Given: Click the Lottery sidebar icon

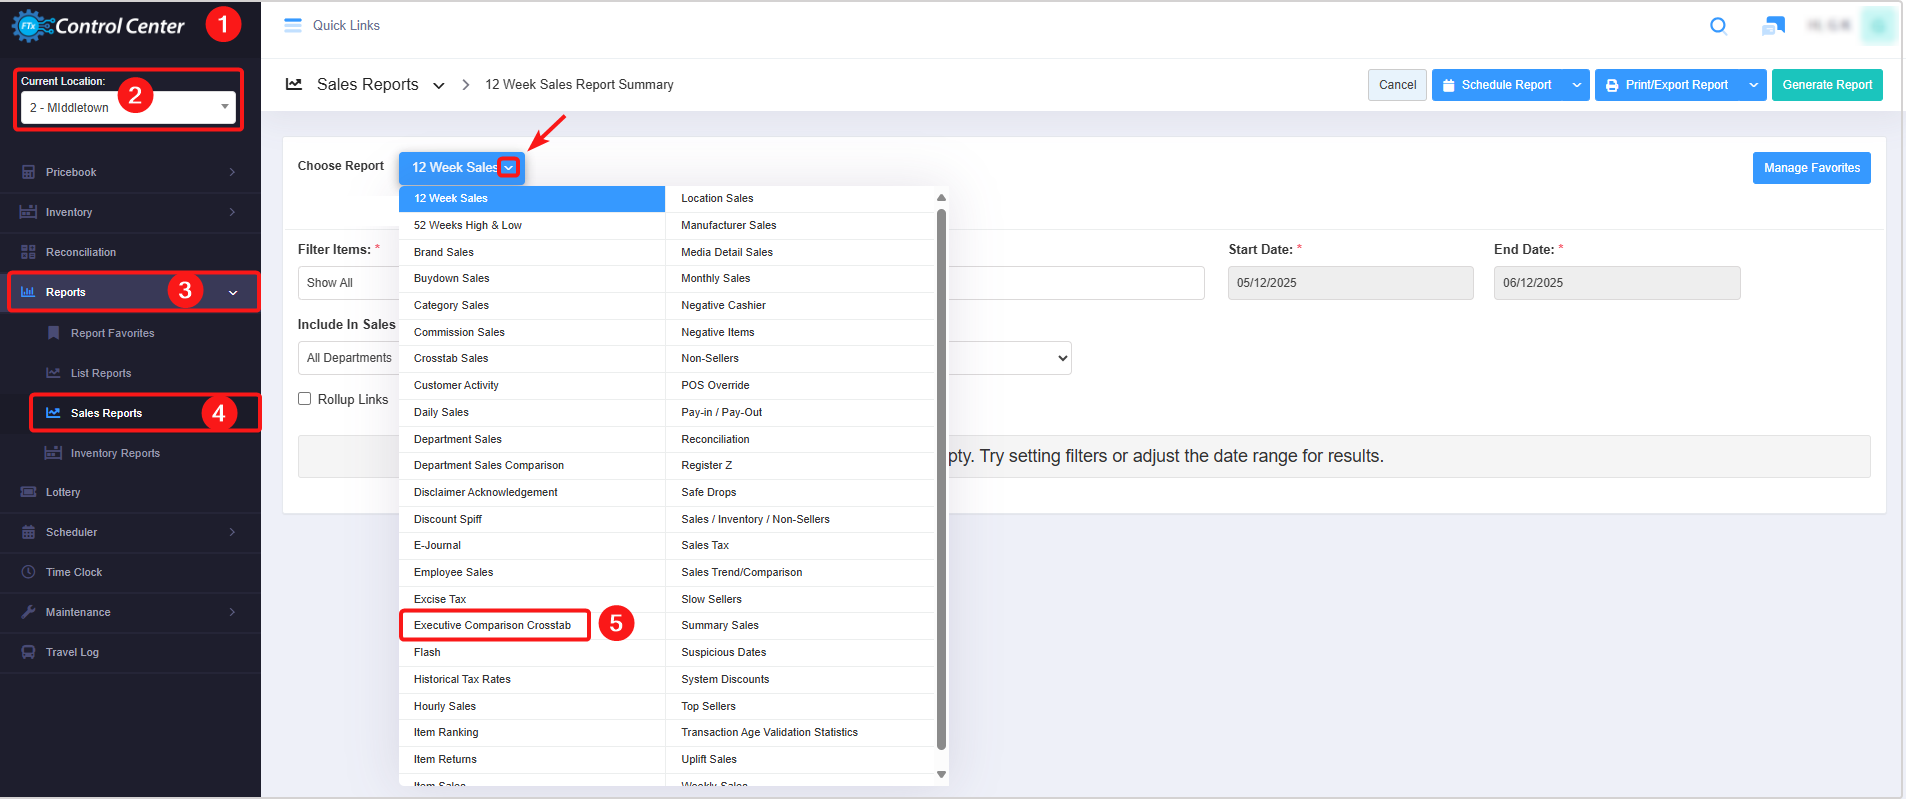Looking at the screenshot, I should tap(28, 492).
